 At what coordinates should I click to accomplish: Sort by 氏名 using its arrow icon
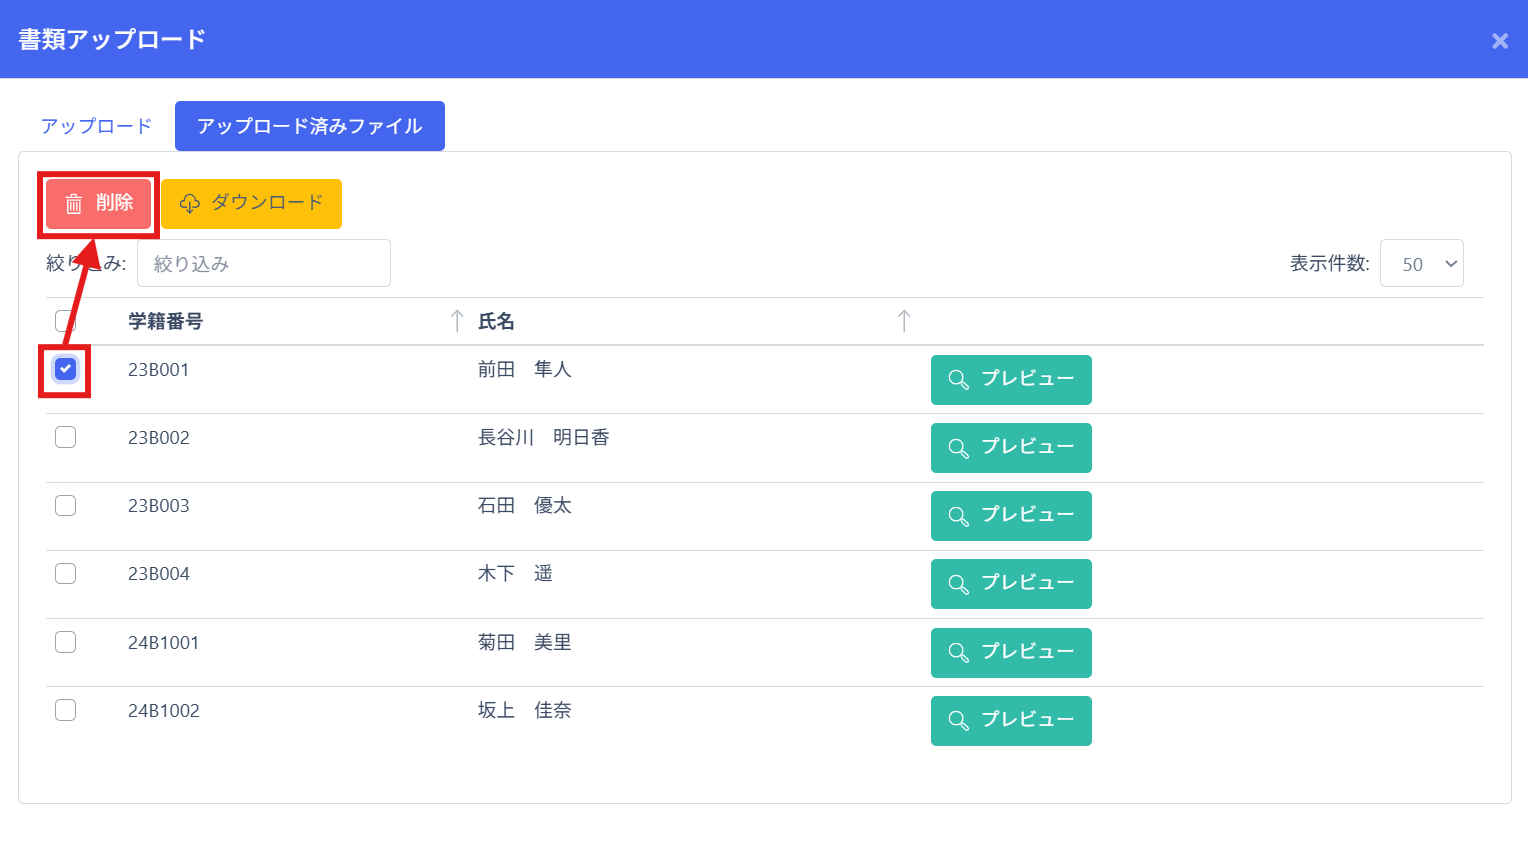[x=904, y=321]
